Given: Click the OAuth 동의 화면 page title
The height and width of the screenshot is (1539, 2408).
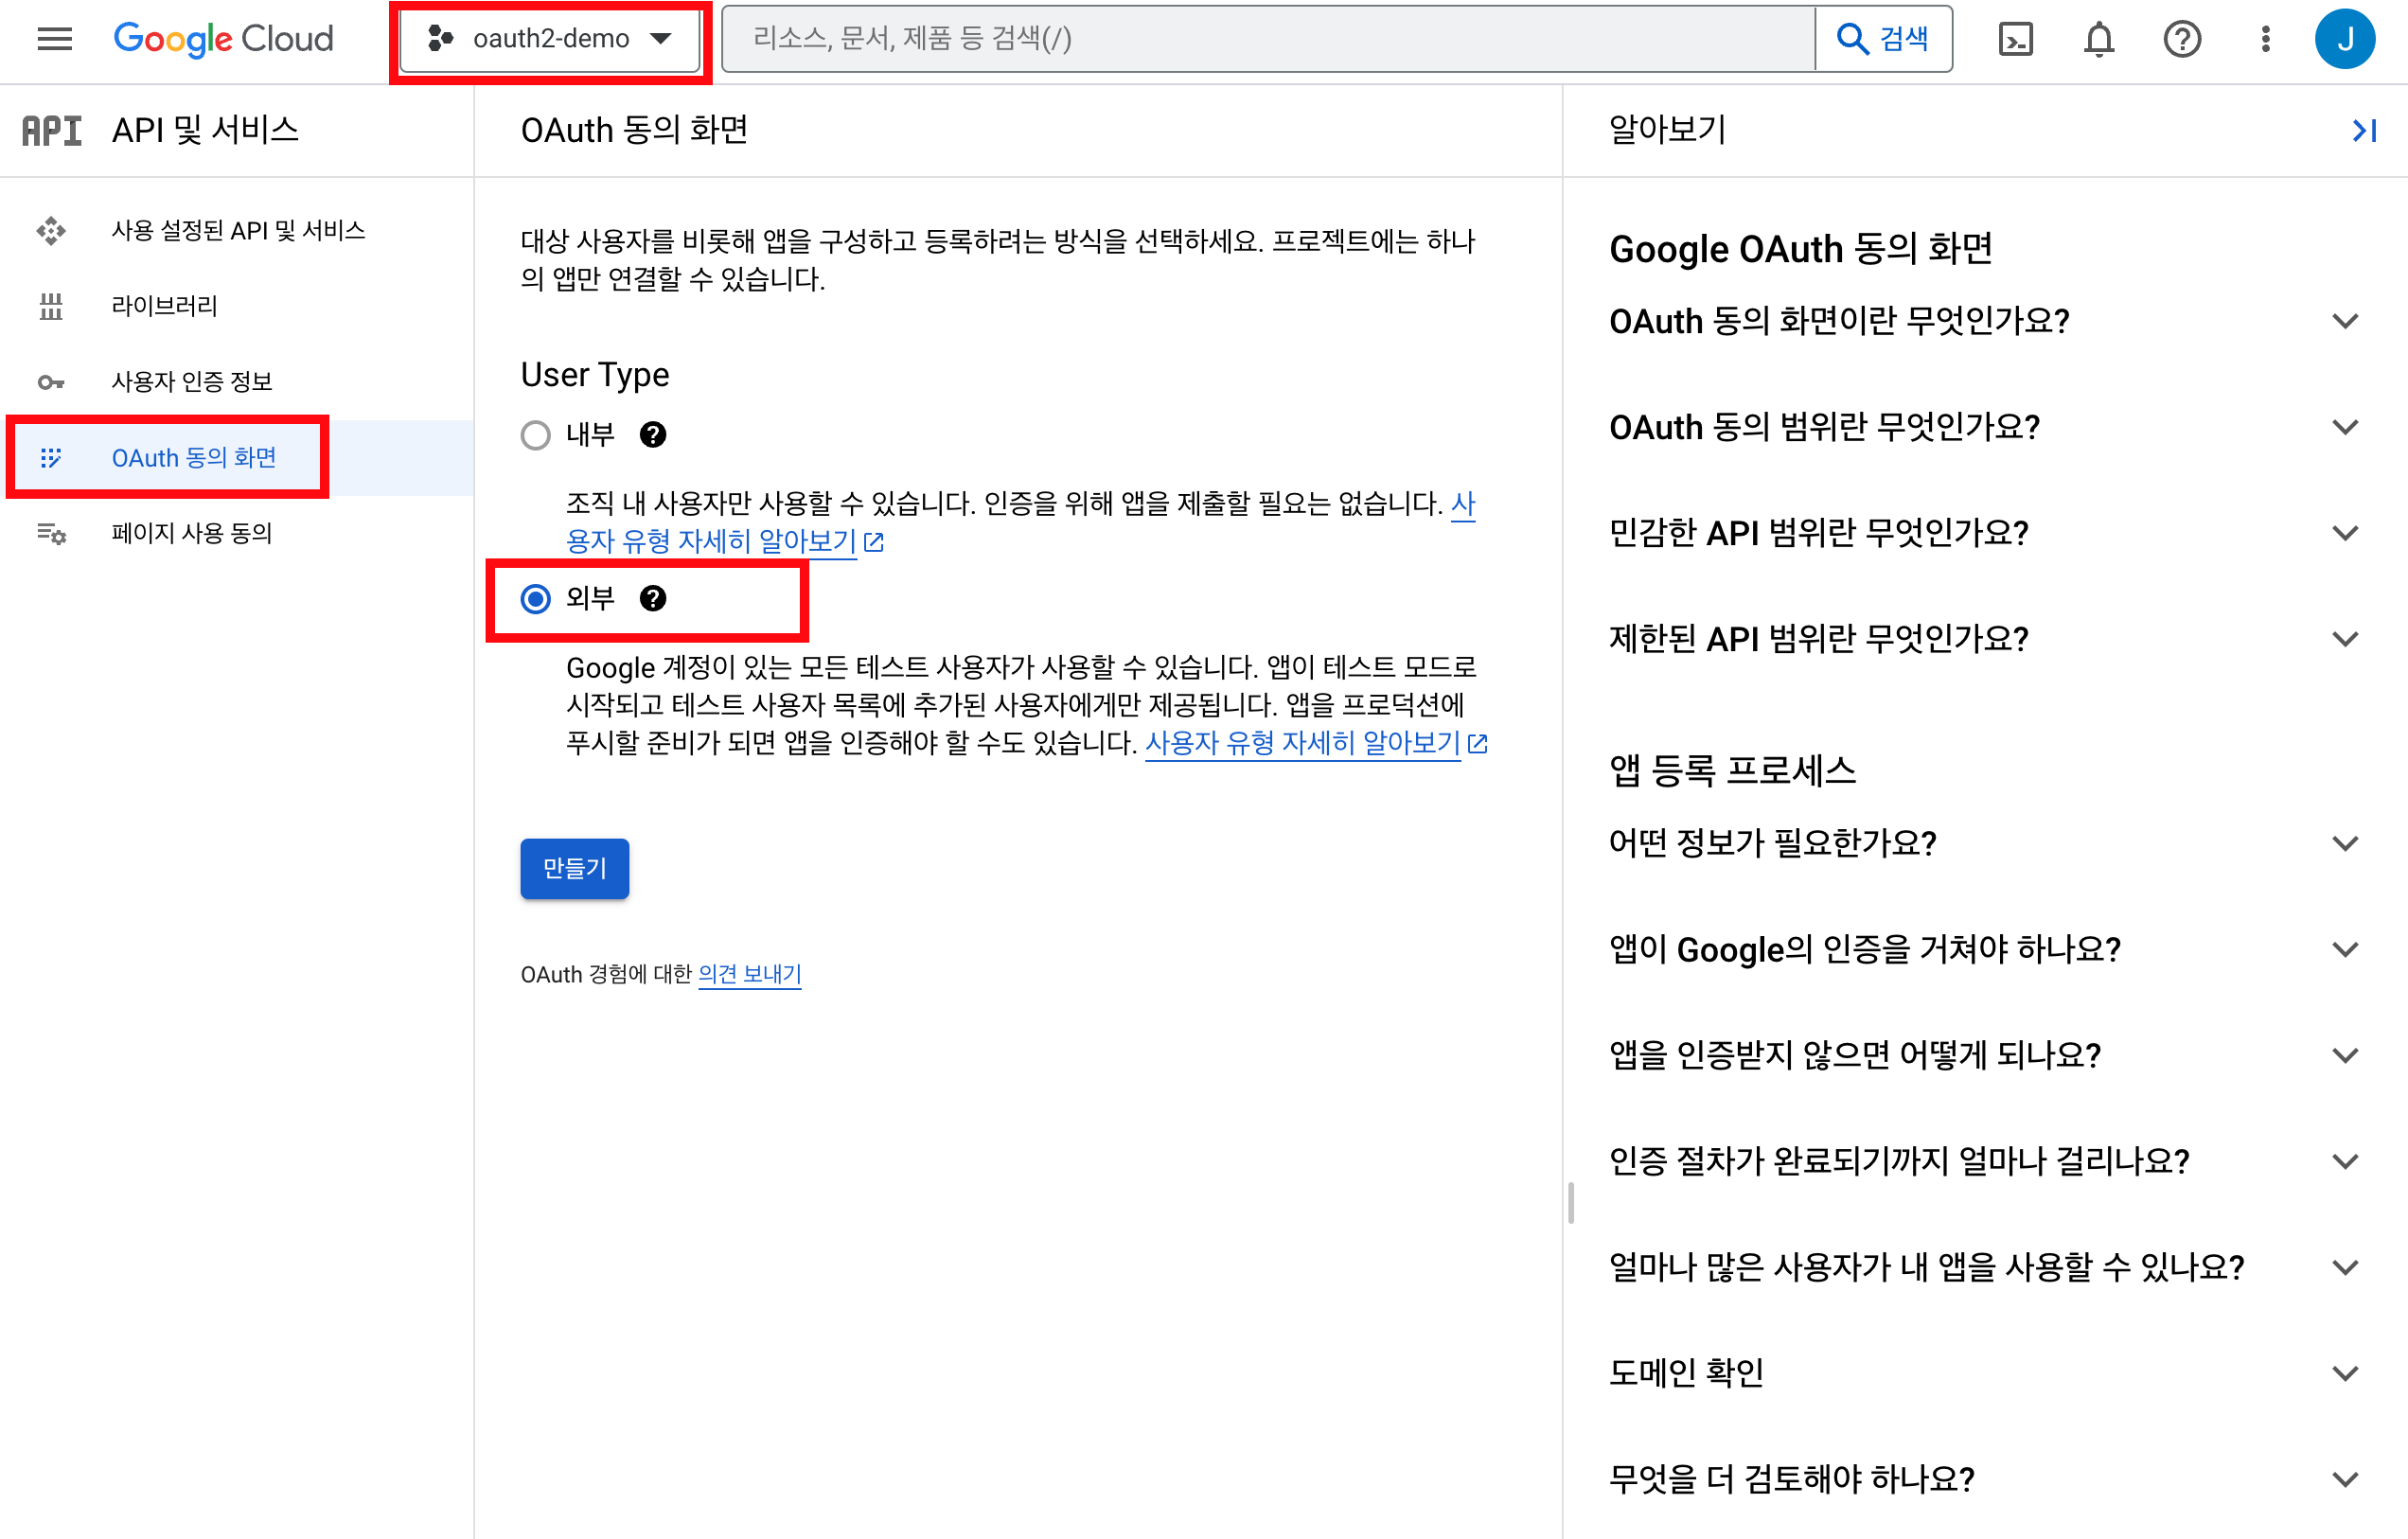Looking at the screenshot, I should [x=634, y=130].
